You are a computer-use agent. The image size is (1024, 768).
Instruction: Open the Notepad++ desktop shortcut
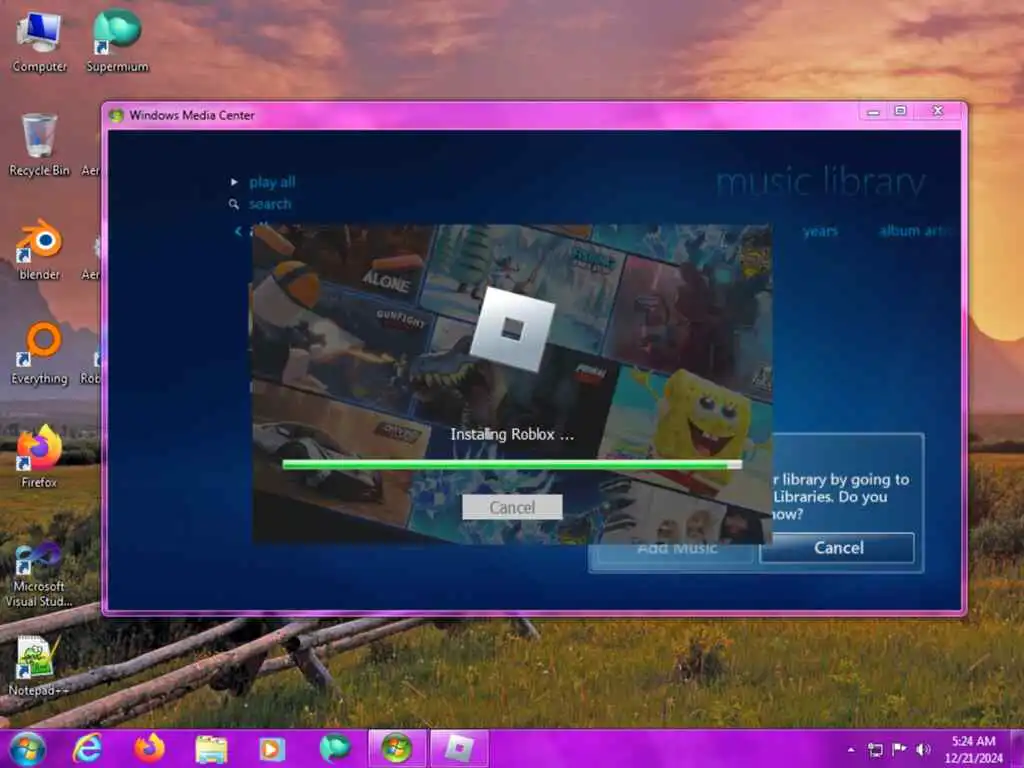click(39, 665)
